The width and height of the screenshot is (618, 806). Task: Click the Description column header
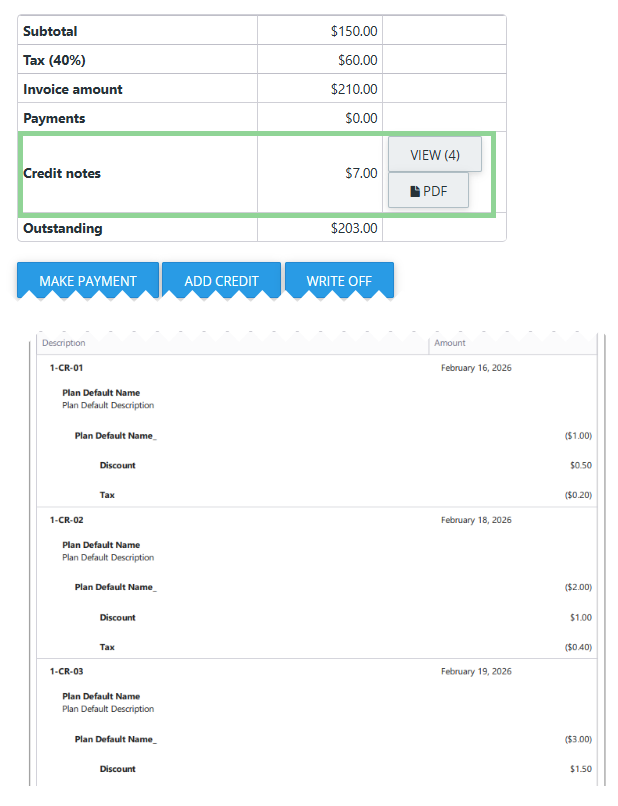coord(64,343)
